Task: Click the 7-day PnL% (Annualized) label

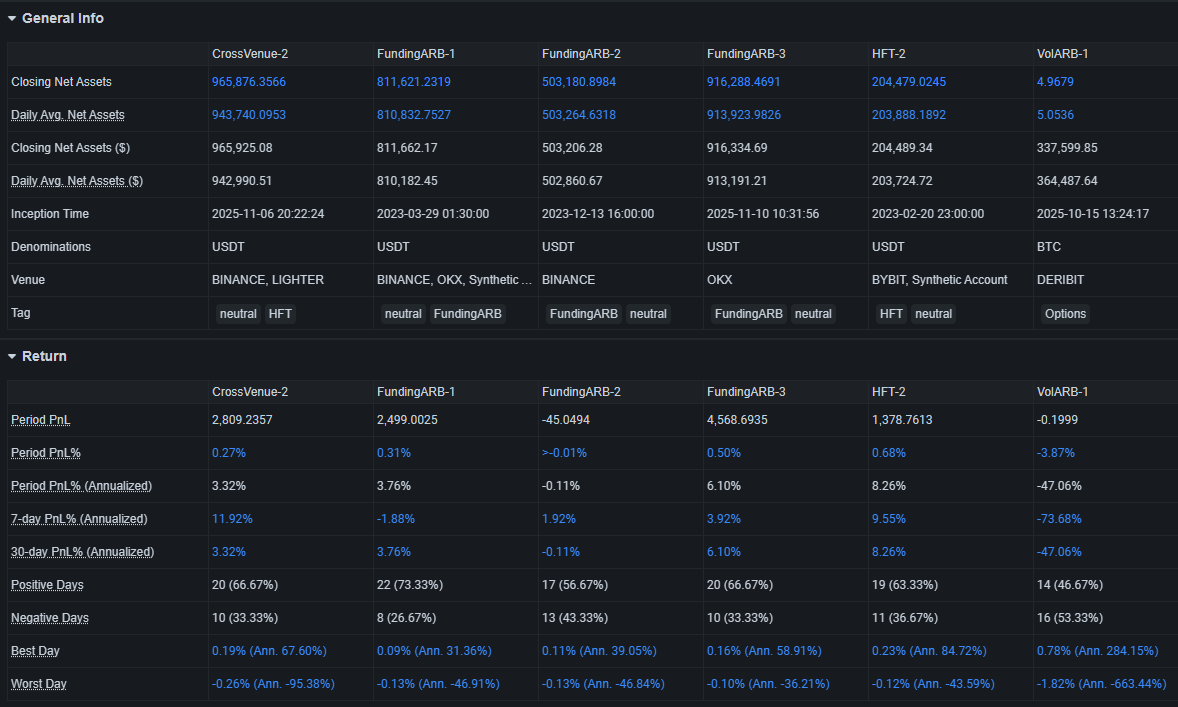Action: pyautogui.click(x=79, y=519)
